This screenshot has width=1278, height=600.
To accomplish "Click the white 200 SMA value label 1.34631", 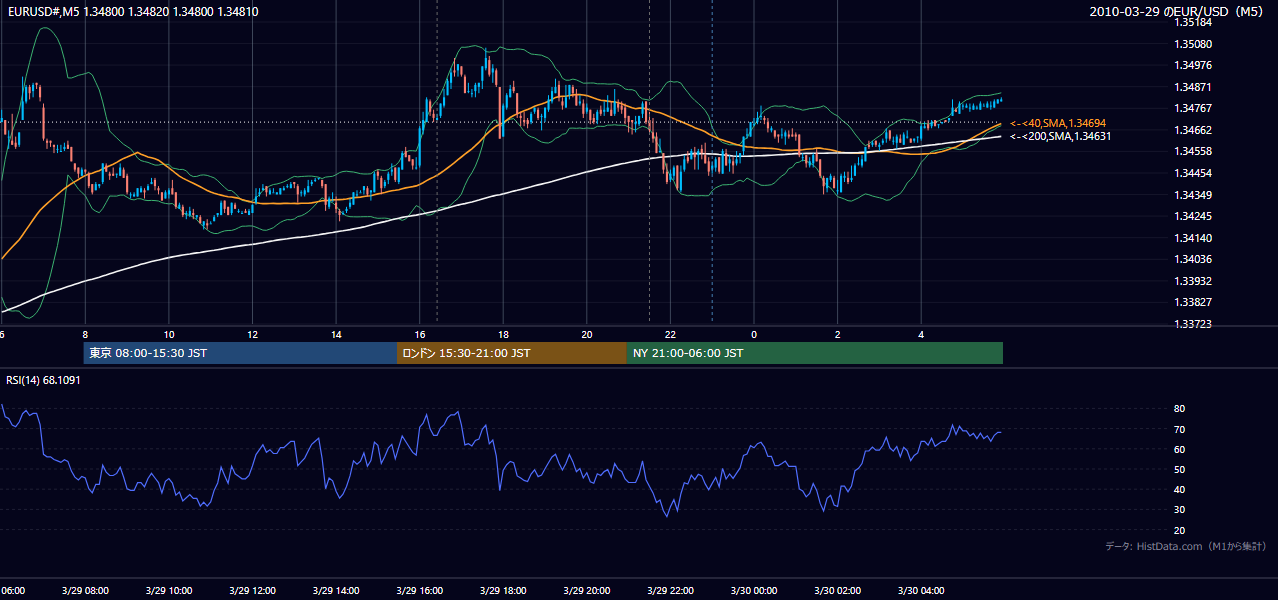I will (1060, 136).
